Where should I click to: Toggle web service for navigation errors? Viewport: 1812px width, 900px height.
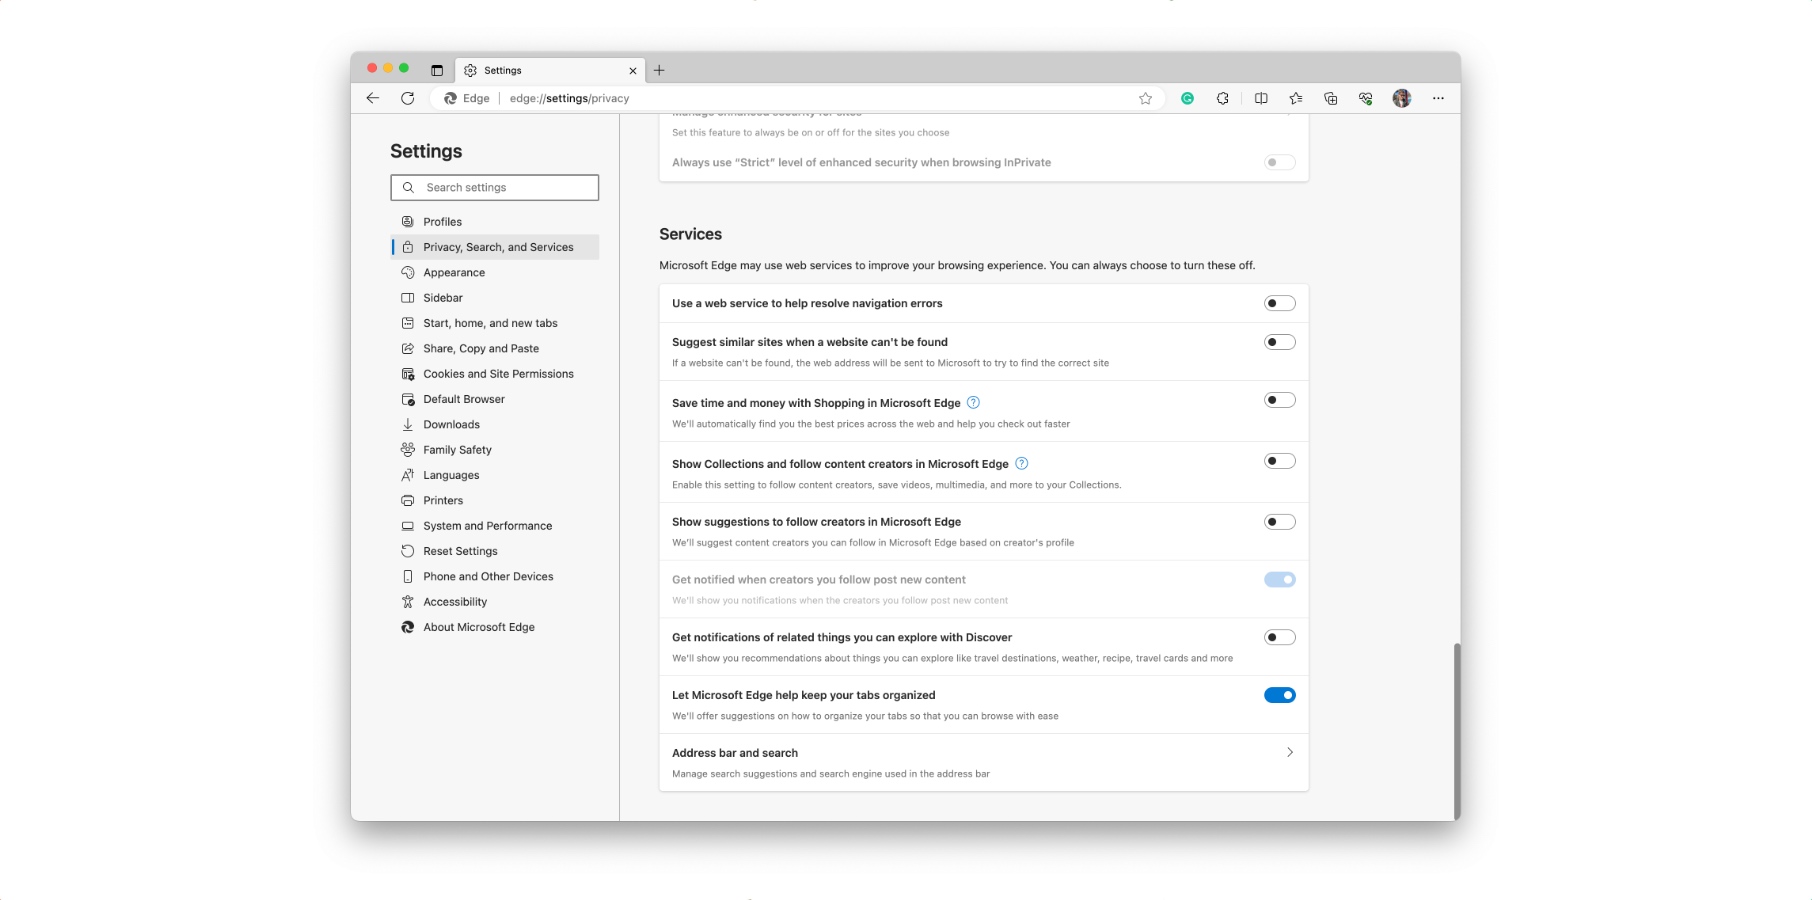[x=1279, y=303]
